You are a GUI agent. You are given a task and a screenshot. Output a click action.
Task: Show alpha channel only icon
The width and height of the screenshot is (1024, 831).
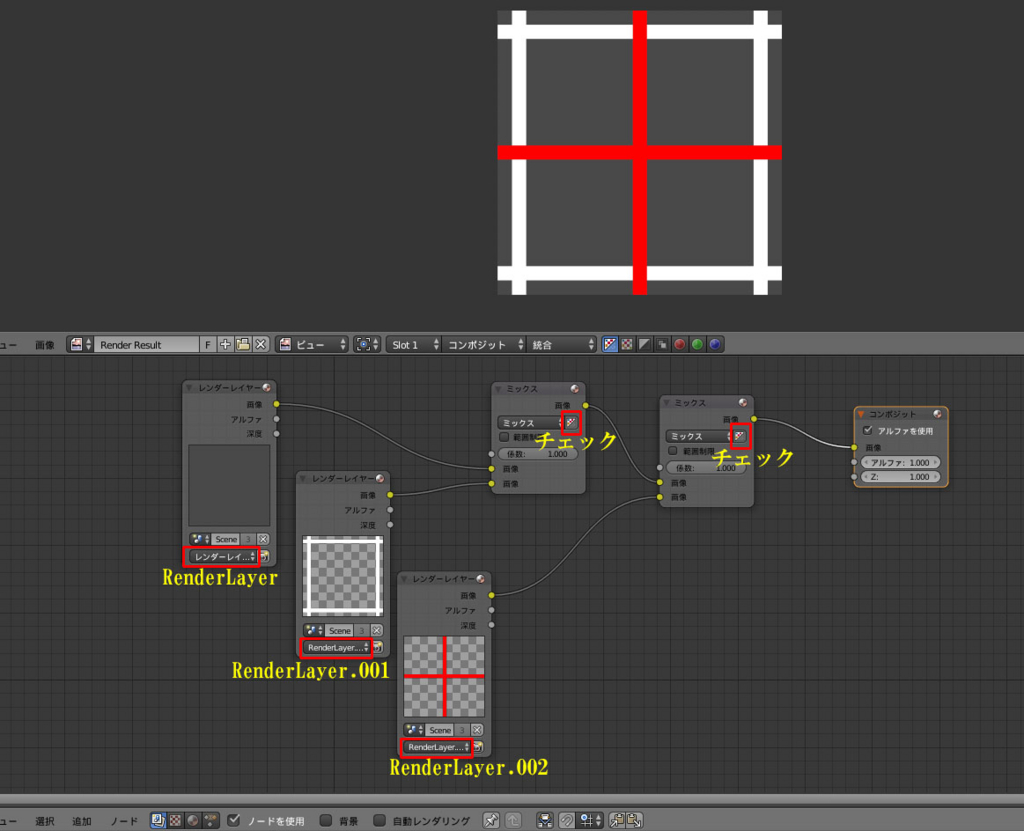pos(645,344)
